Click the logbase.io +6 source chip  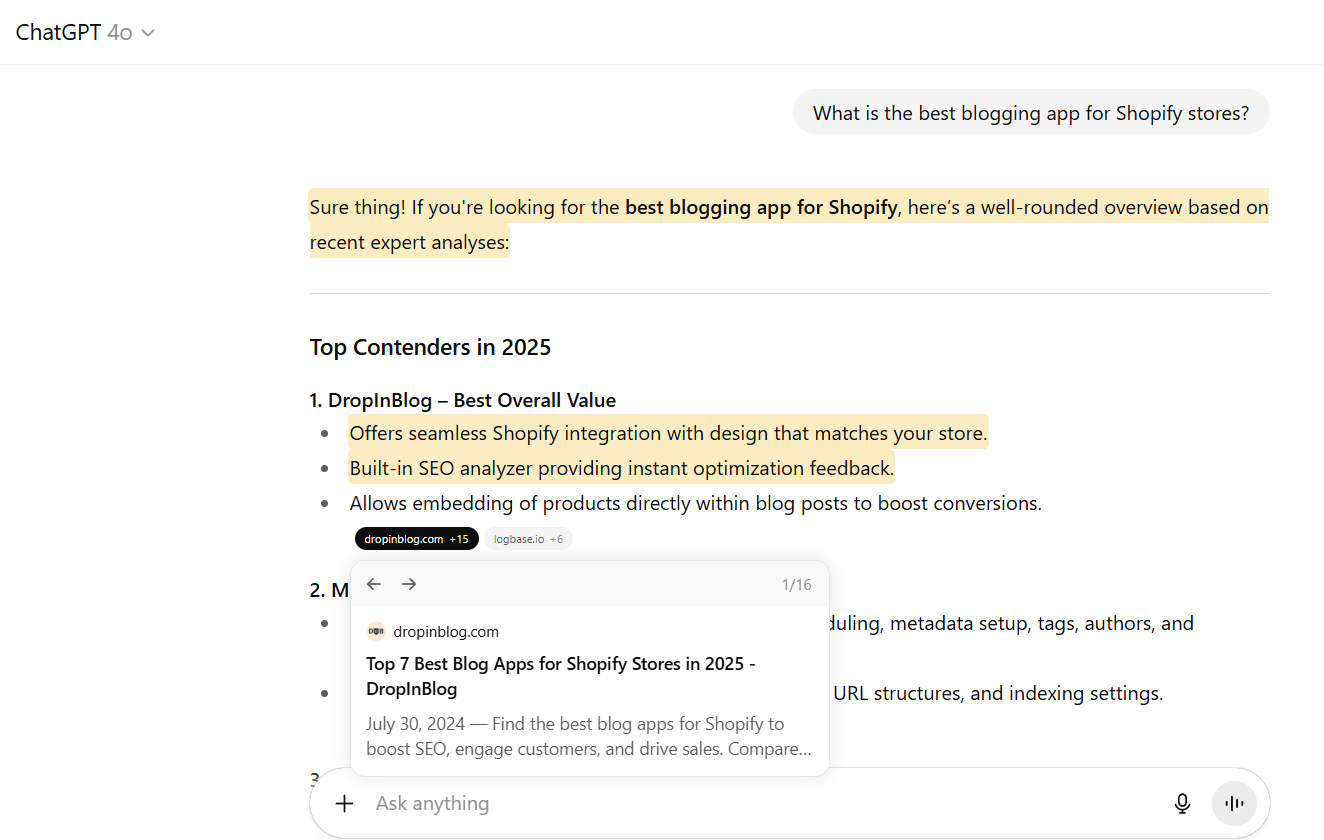[528, 539]
